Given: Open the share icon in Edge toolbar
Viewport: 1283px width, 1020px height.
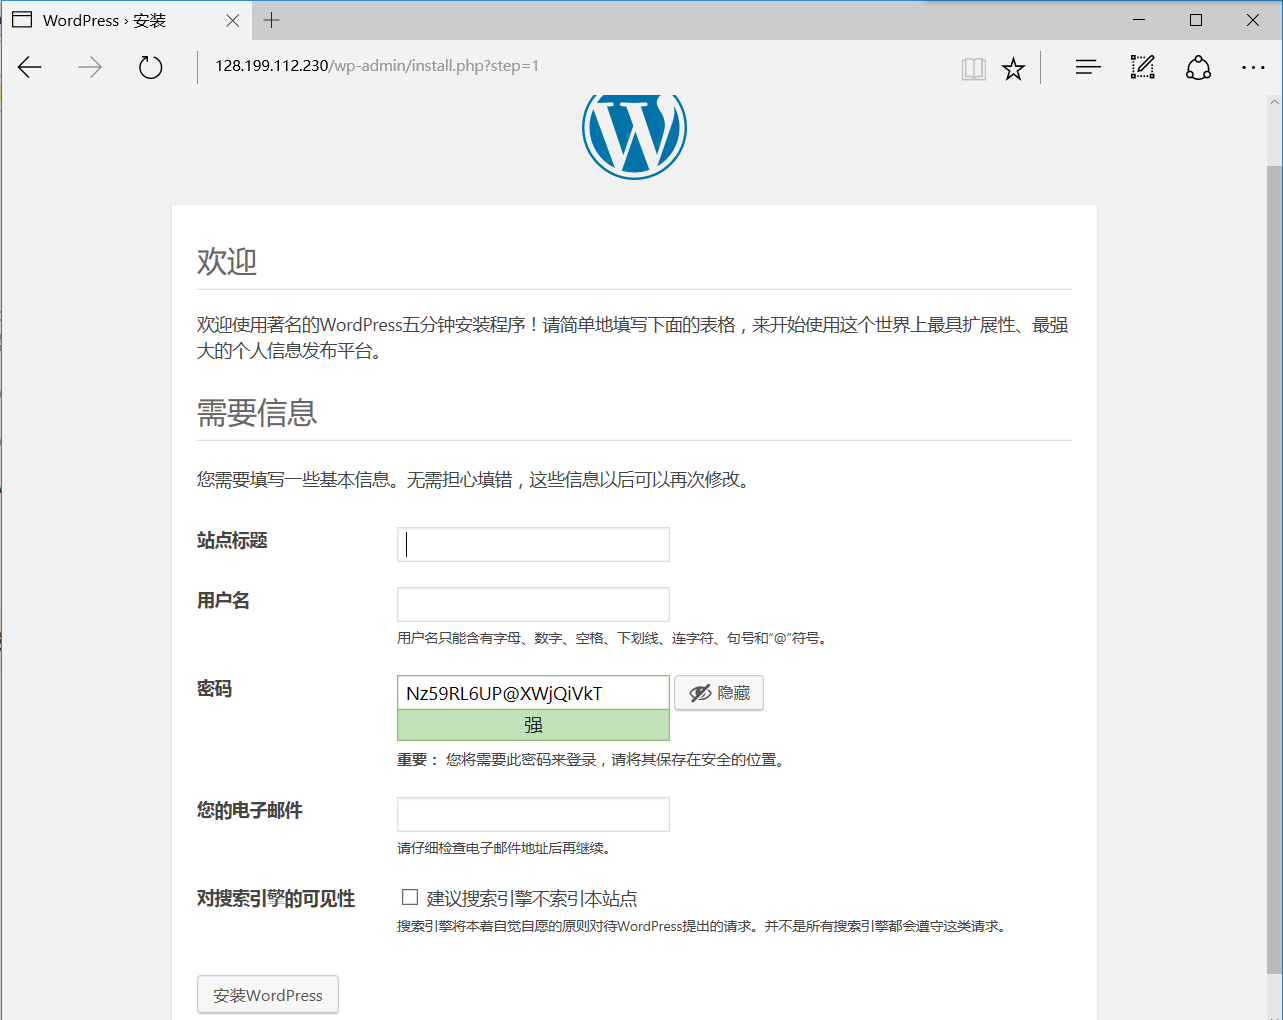Looking at the screenshot, I should (1198, 67).
